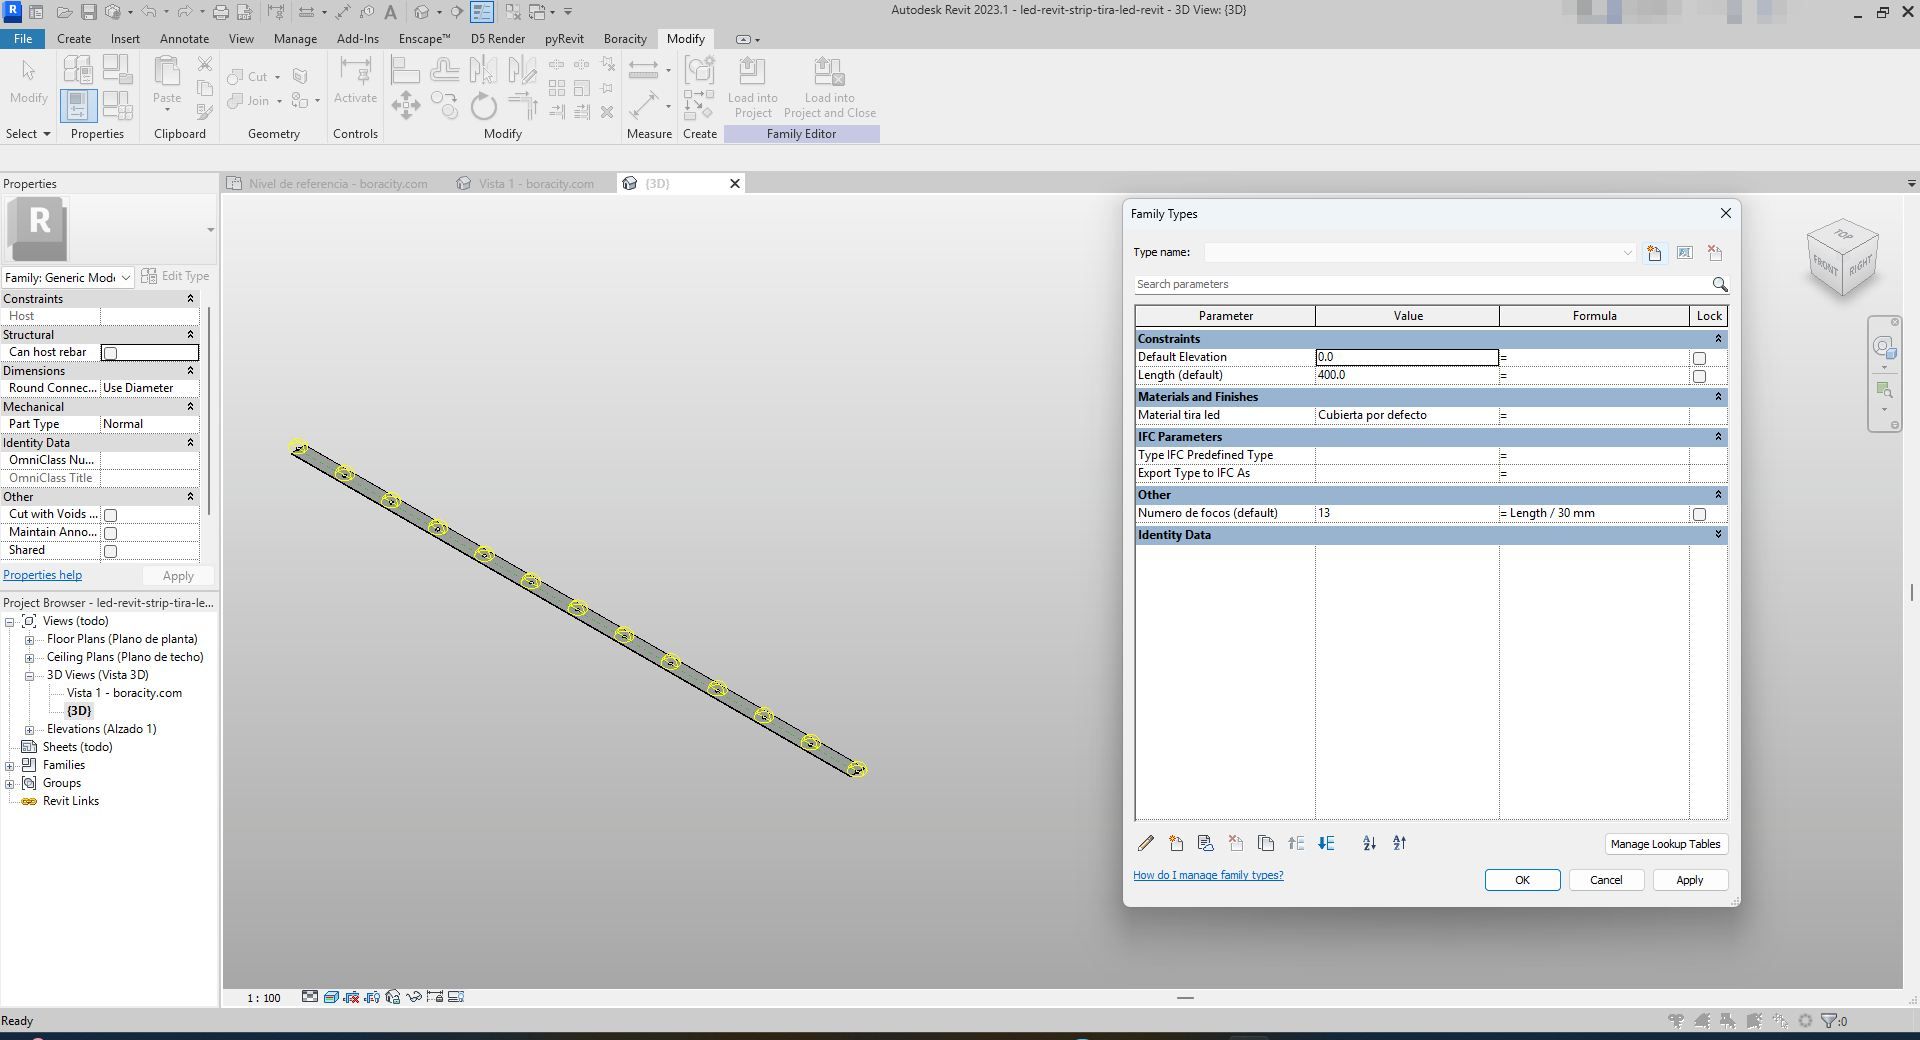Click the Search parameters field
This screenshot has height=1040, width=1920.
coord(1420,285)
